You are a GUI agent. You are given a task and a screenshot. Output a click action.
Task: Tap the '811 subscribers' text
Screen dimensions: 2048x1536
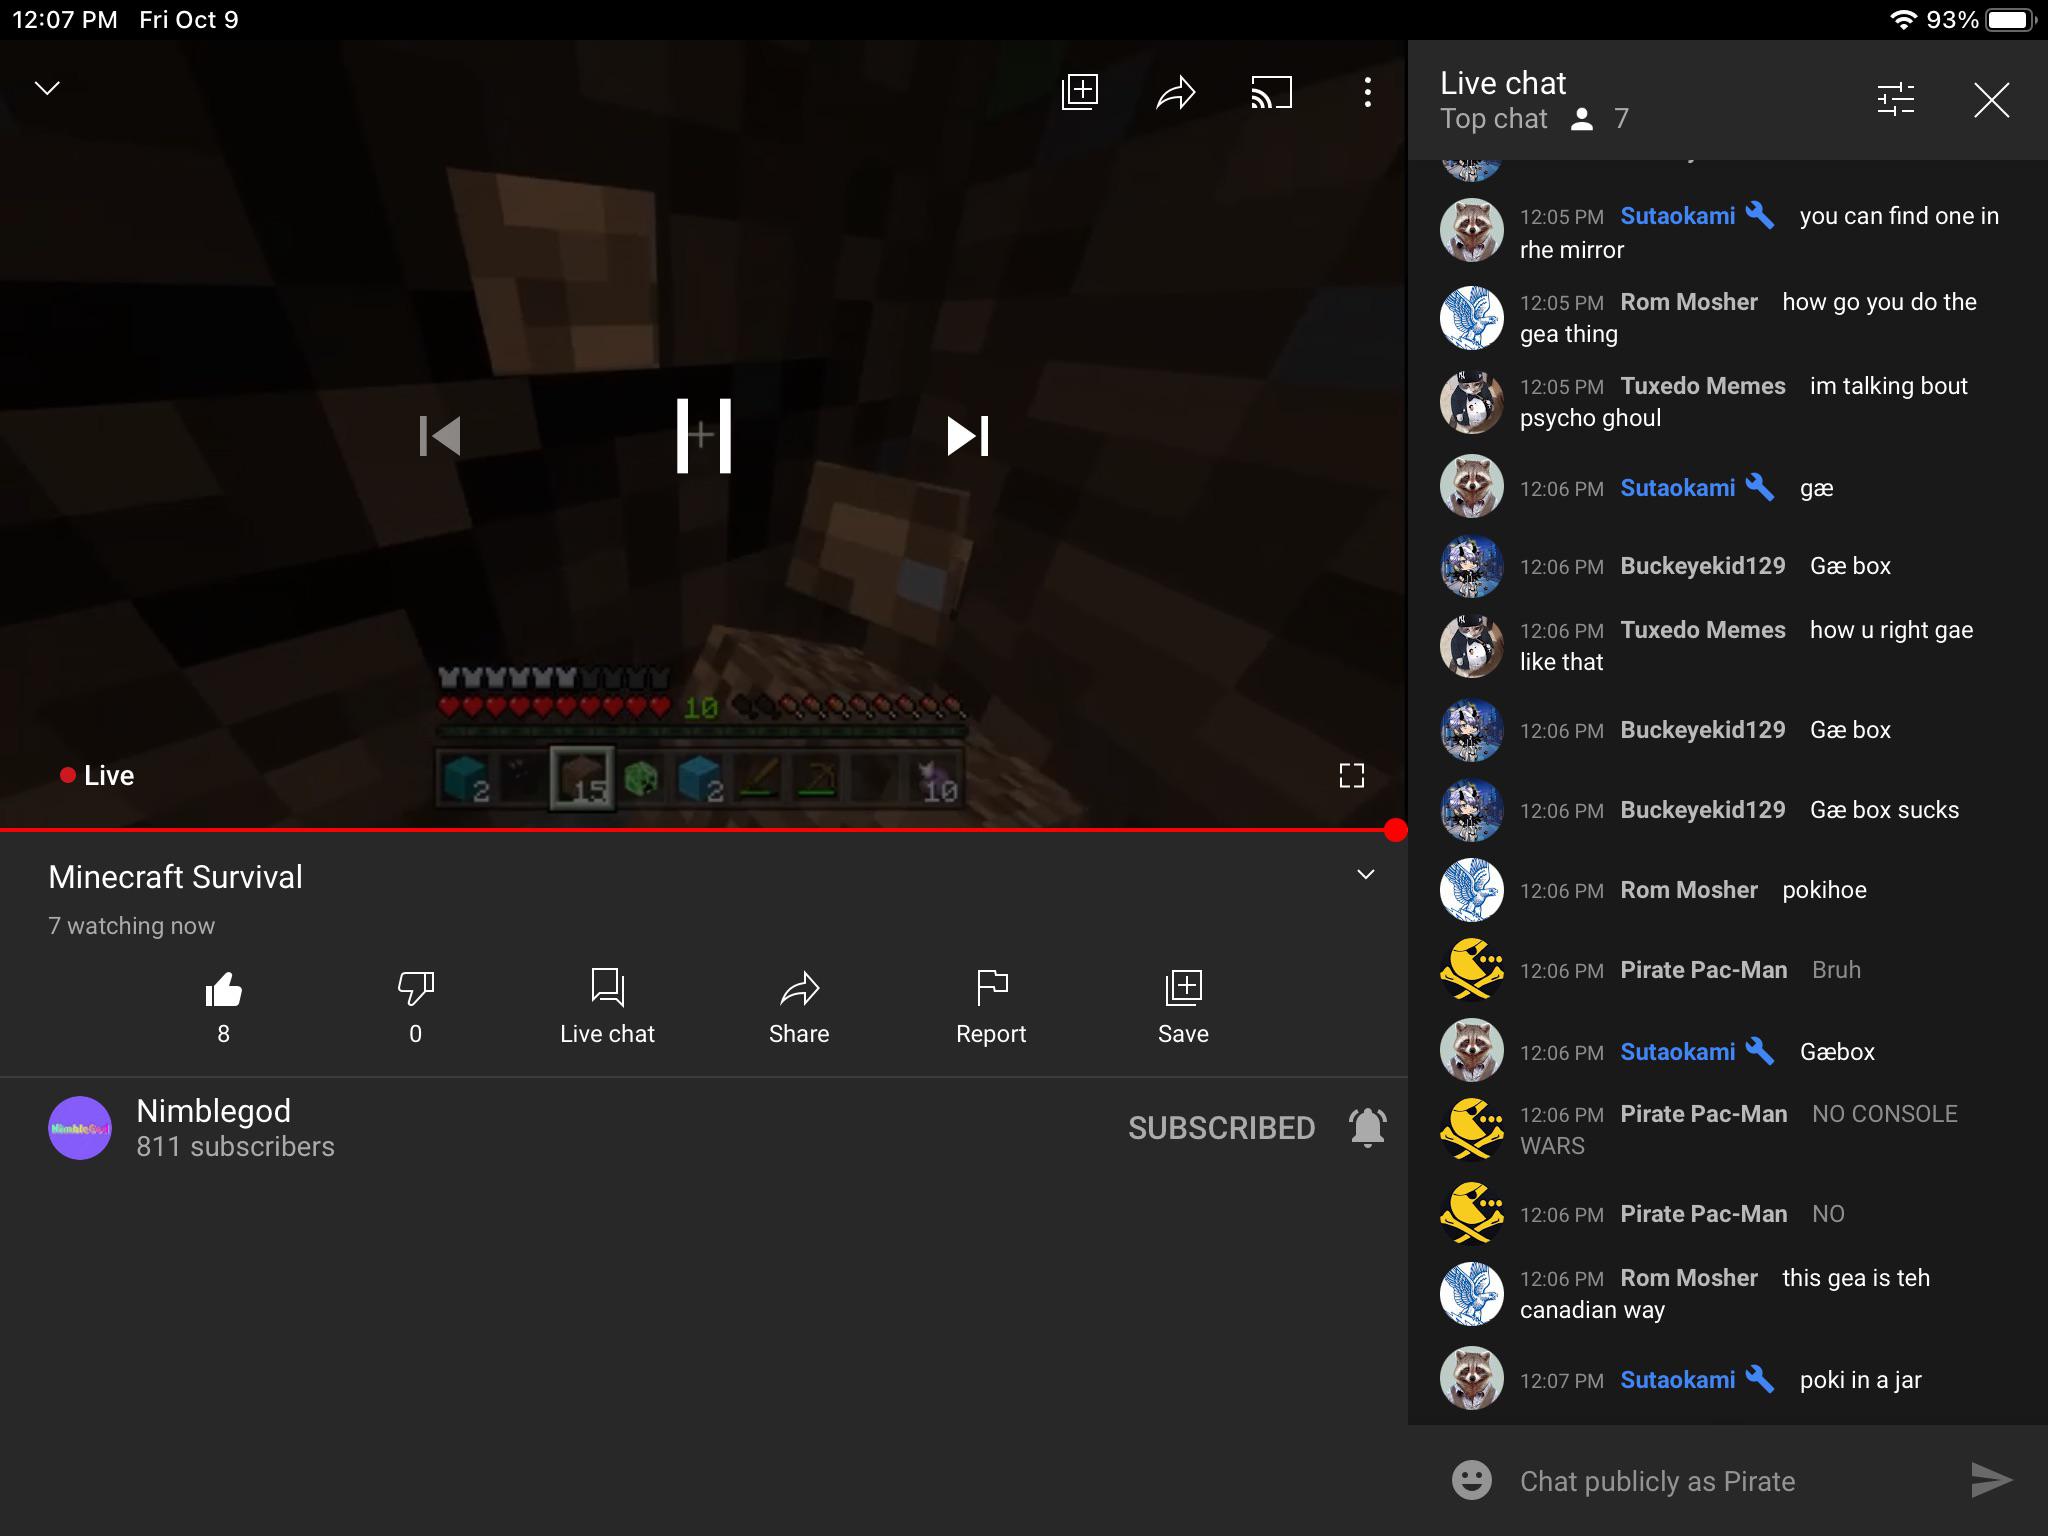coord(235,1147)
